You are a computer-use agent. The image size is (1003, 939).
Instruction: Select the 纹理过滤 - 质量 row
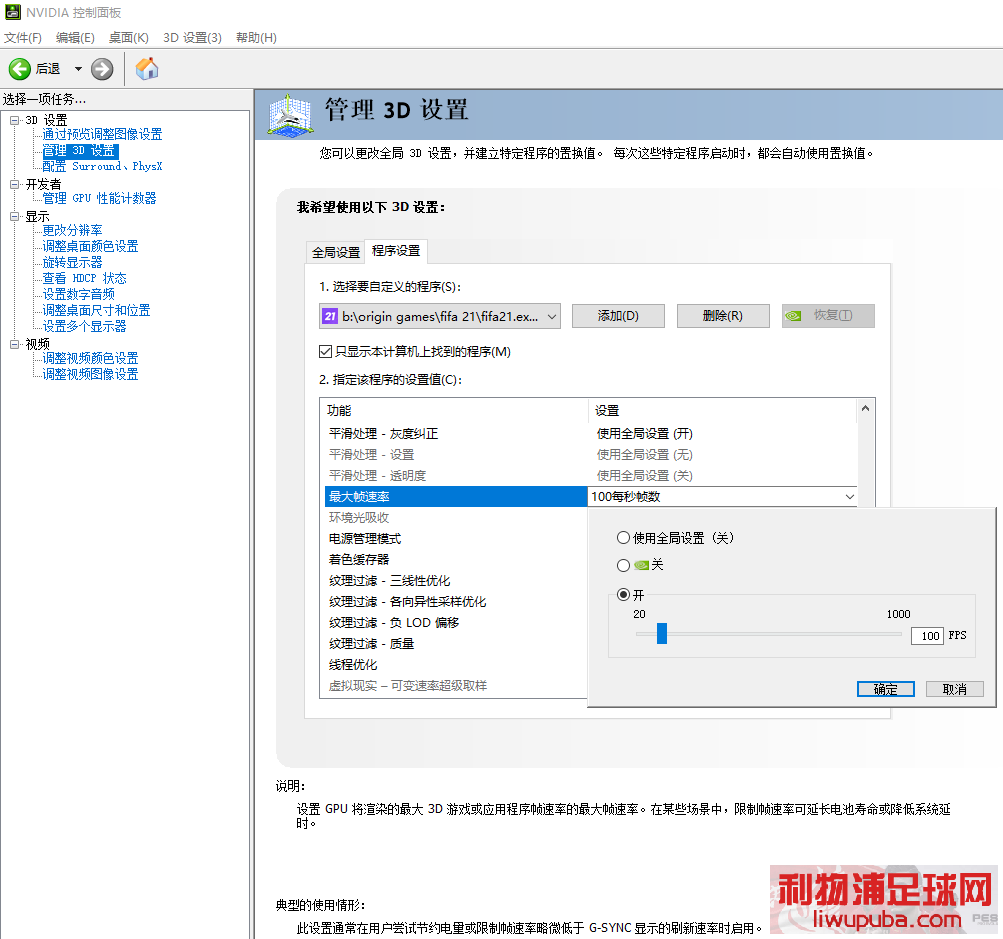[456, 643]
